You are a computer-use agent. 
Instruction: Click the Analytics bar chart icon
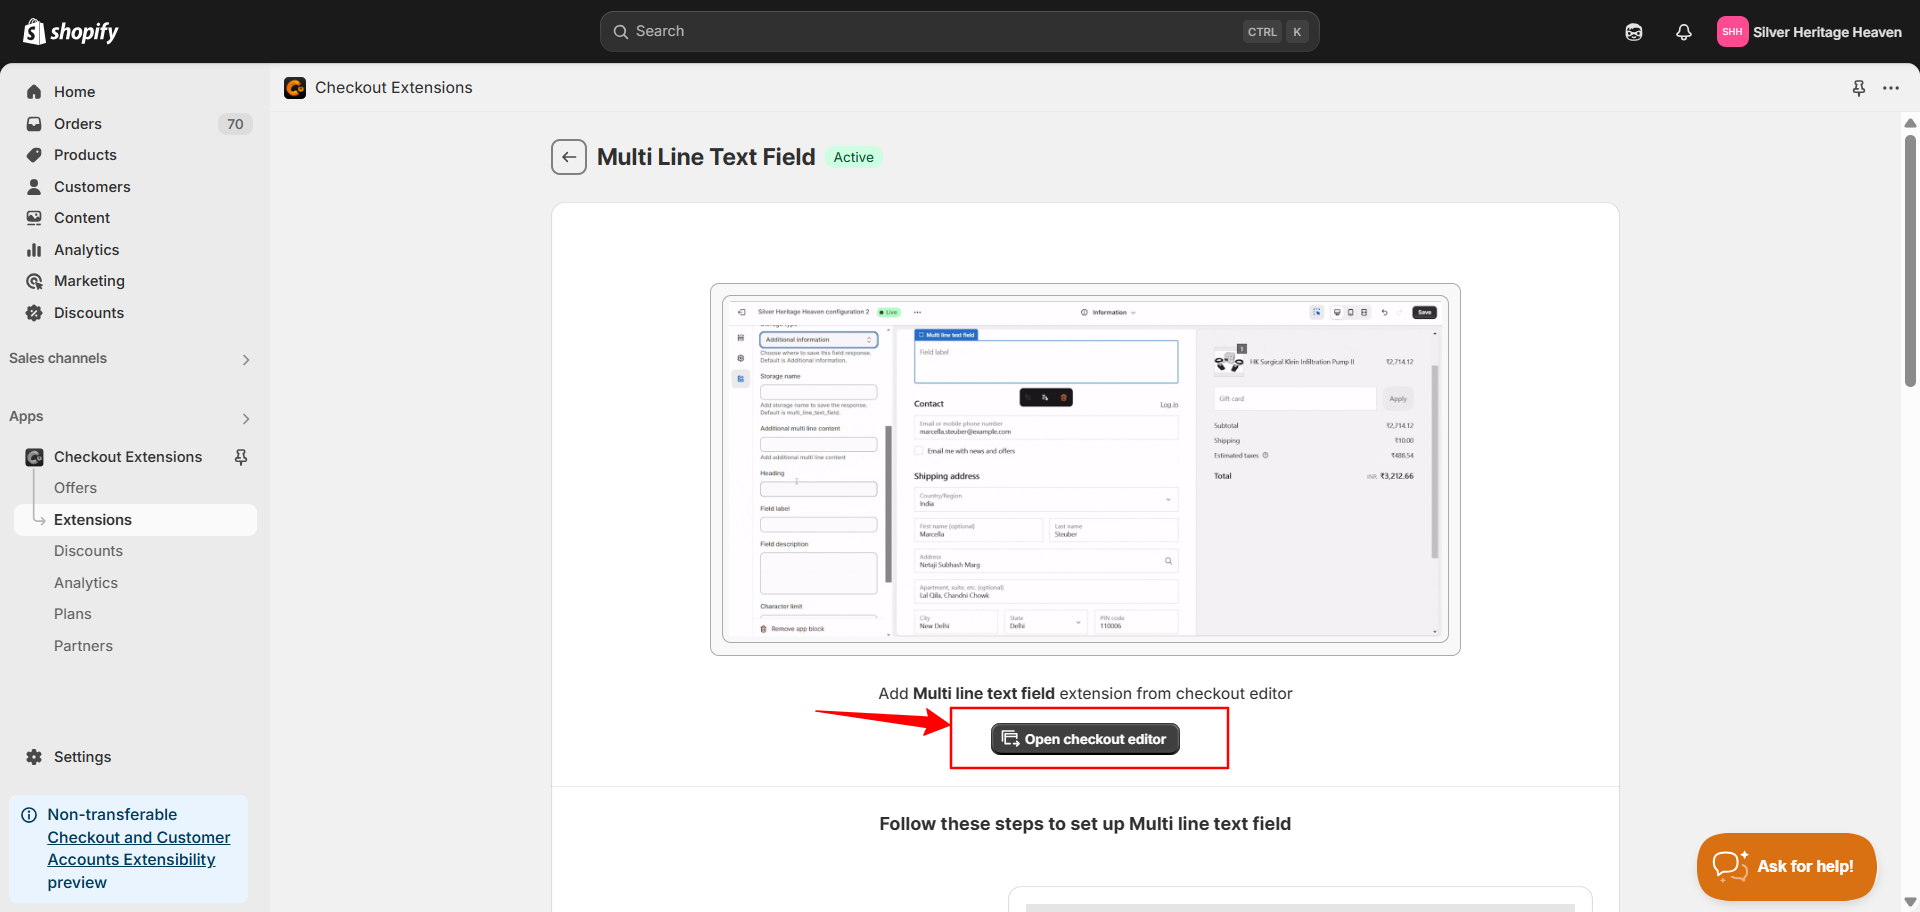(x=34, y=250)
